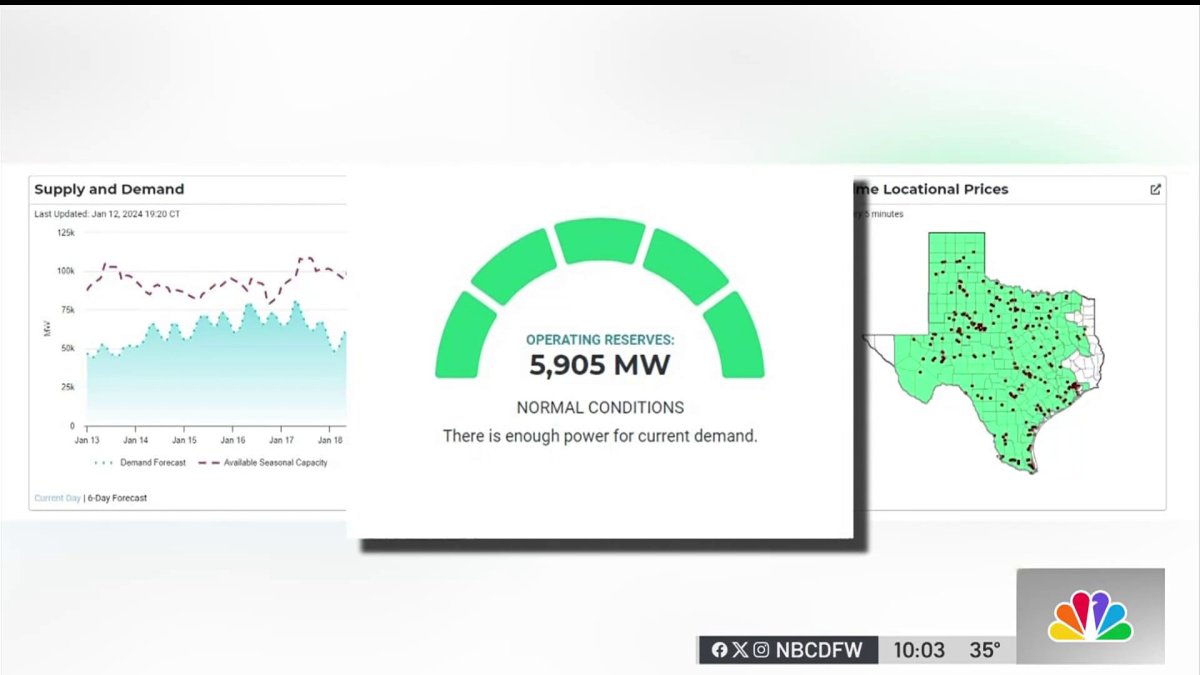The height and width of the screenshot is (675, 1200).
Task: Click the time display showing 10:03
Action: (920, 649)
